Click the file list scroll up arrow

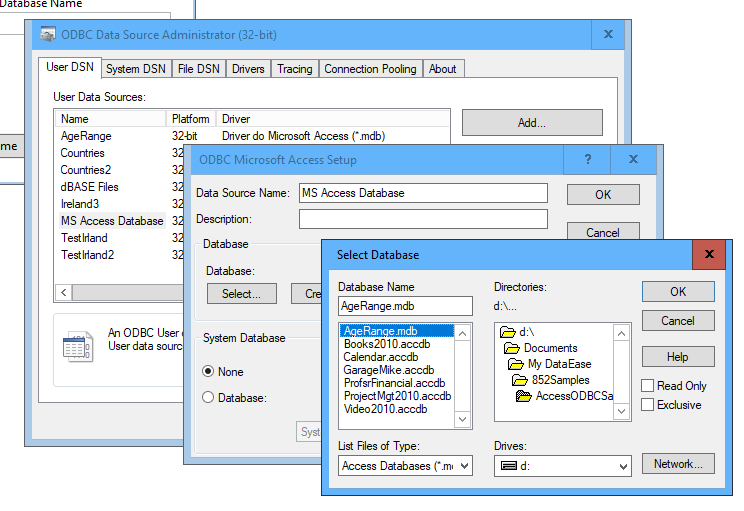point(463,334)
